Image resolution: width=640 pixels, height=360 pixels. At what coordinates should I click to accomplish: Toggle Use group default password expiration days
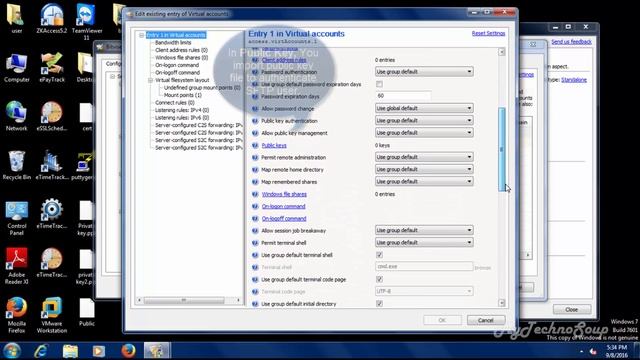(379, 84)
